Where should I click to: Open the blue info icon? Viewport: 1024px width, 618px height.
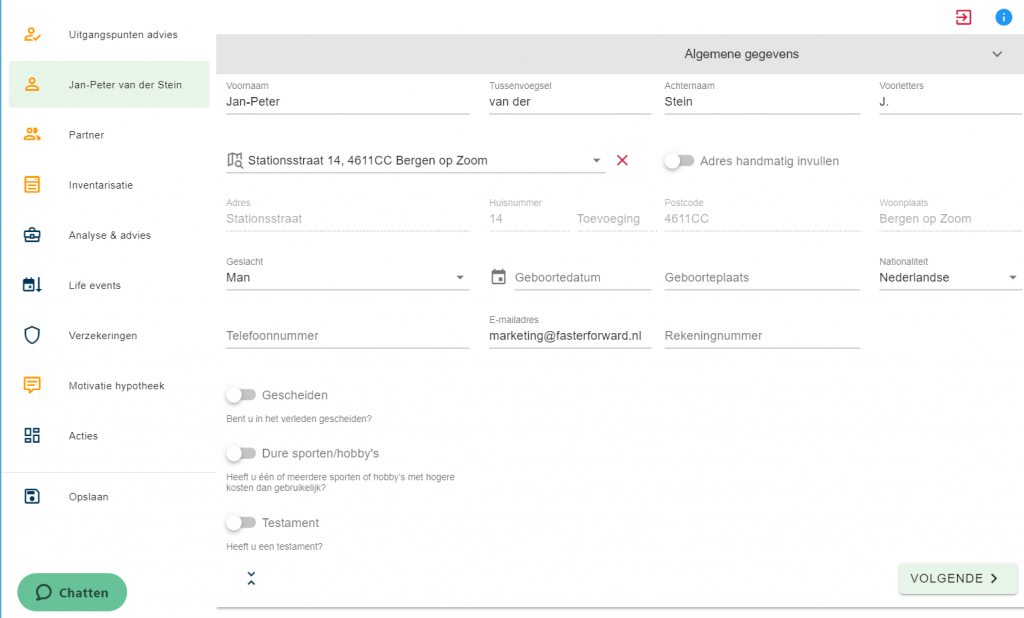tap(1004, 17)
